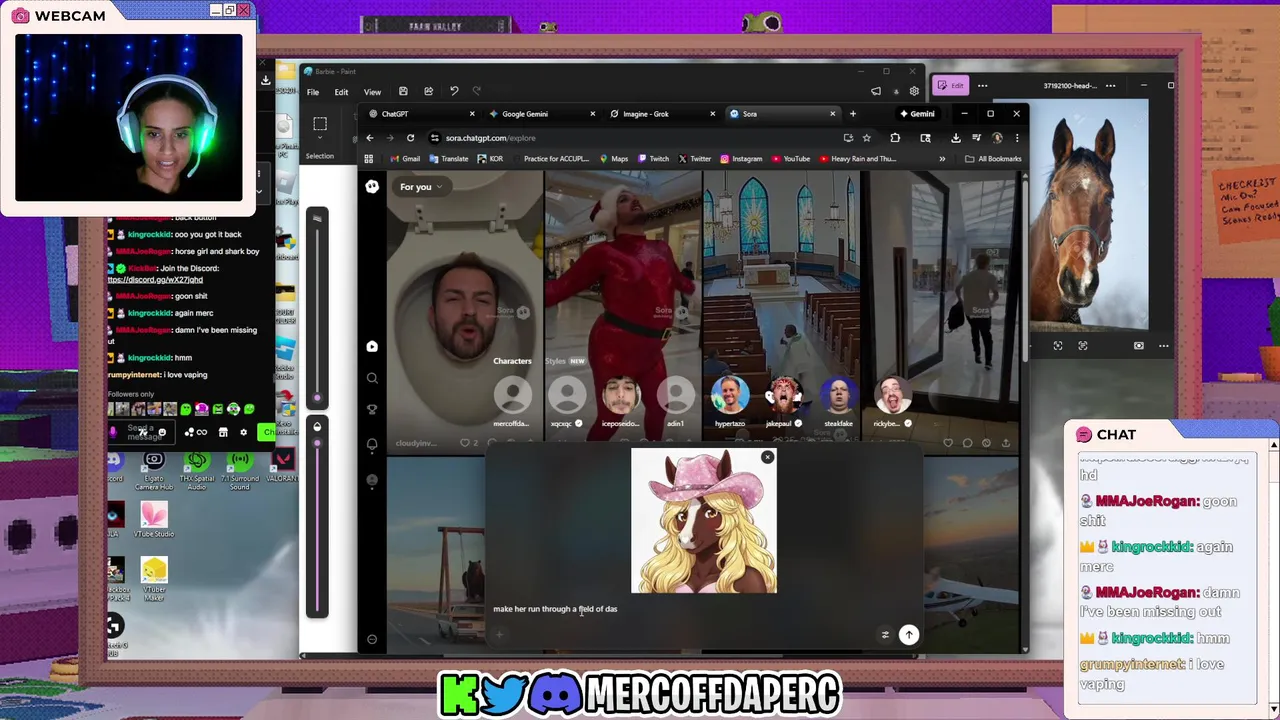Remove the attached horse image
The height and width of the screenshot is (720, 1280).
click(x=767, y=457)
